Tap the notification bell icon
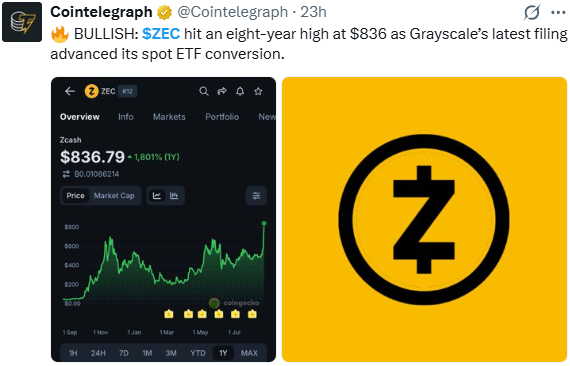 tap(240, 91)
